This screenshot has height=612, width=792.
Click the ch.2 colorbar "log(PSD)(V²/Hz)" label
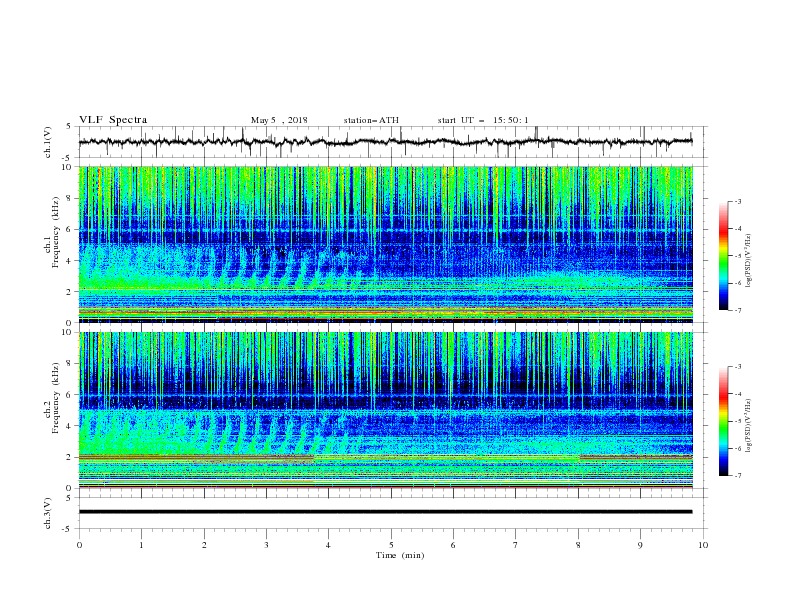coord(749,426)
